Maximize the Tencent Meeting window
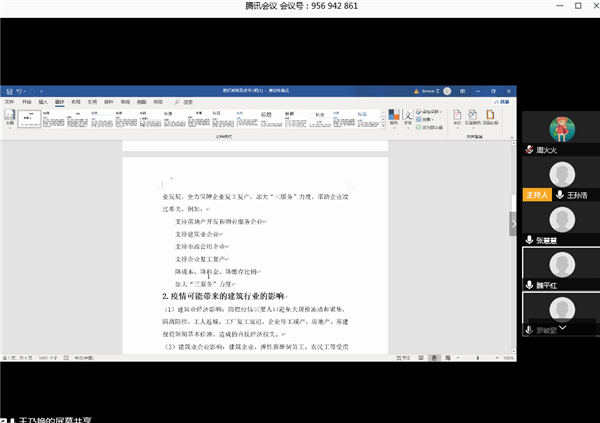Image resolution: width=600 pixels, height=423 pixels. [x=578, y=6]
